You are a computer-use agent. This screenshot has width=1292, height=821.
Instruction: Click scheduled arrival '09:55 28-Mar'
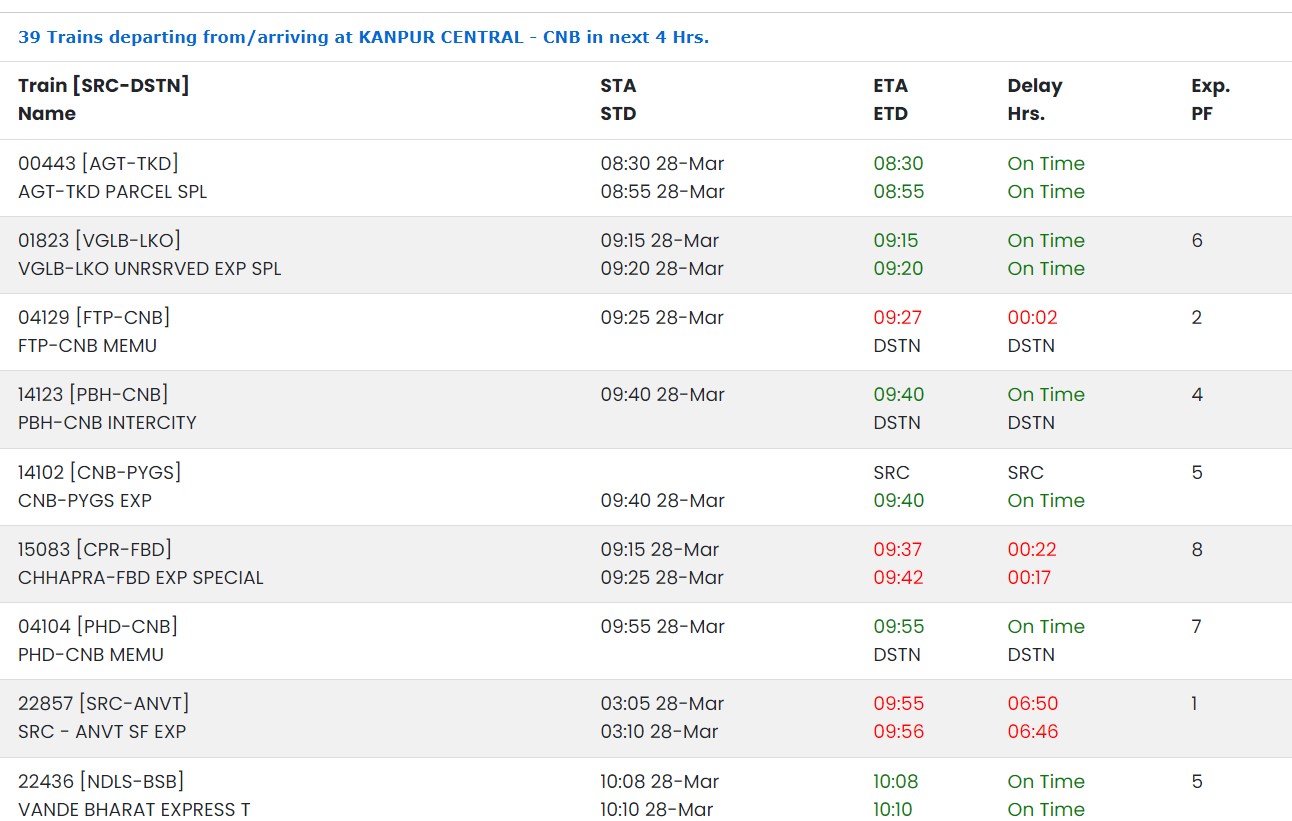[662, 627]
